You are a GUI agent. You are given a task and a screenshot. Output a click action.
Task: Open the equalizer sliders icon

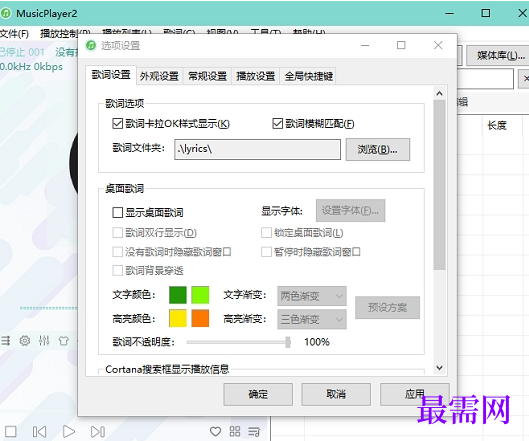44,341
